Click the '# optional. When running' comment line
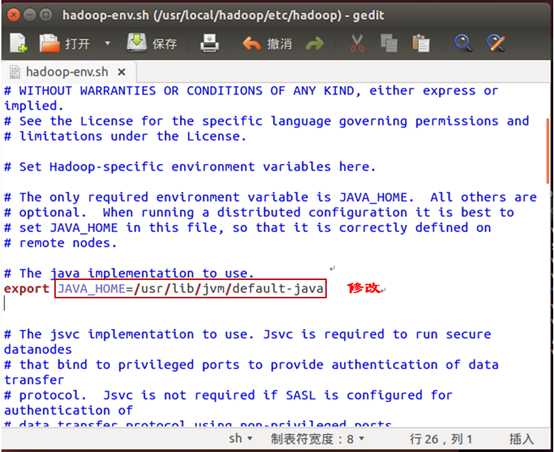Screen dimensions: 554x452 (x=259, y=212)
